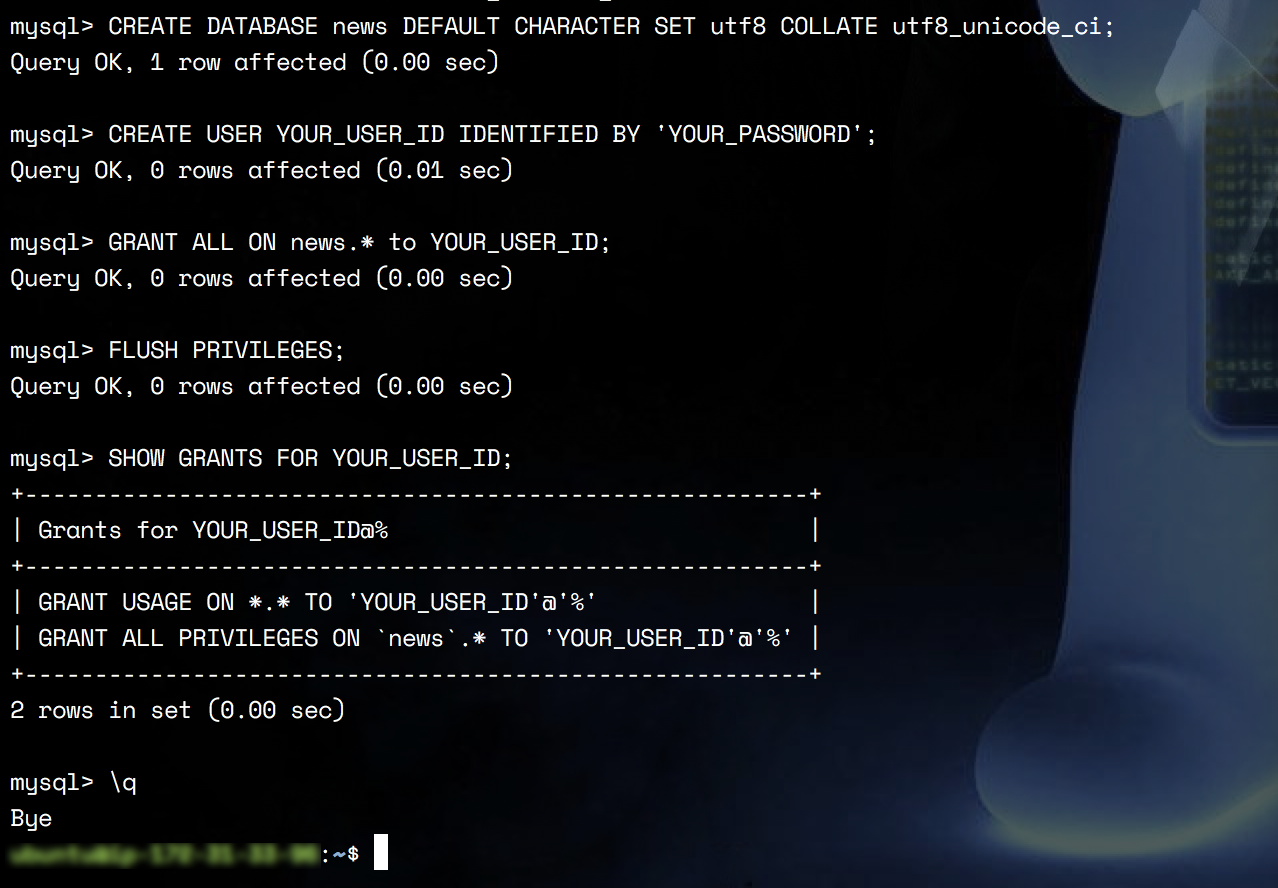This screenshot has width=1278, height=888.
Task: Click the FLUSH PRIVILEGES command line
Action: coord(177,351)
